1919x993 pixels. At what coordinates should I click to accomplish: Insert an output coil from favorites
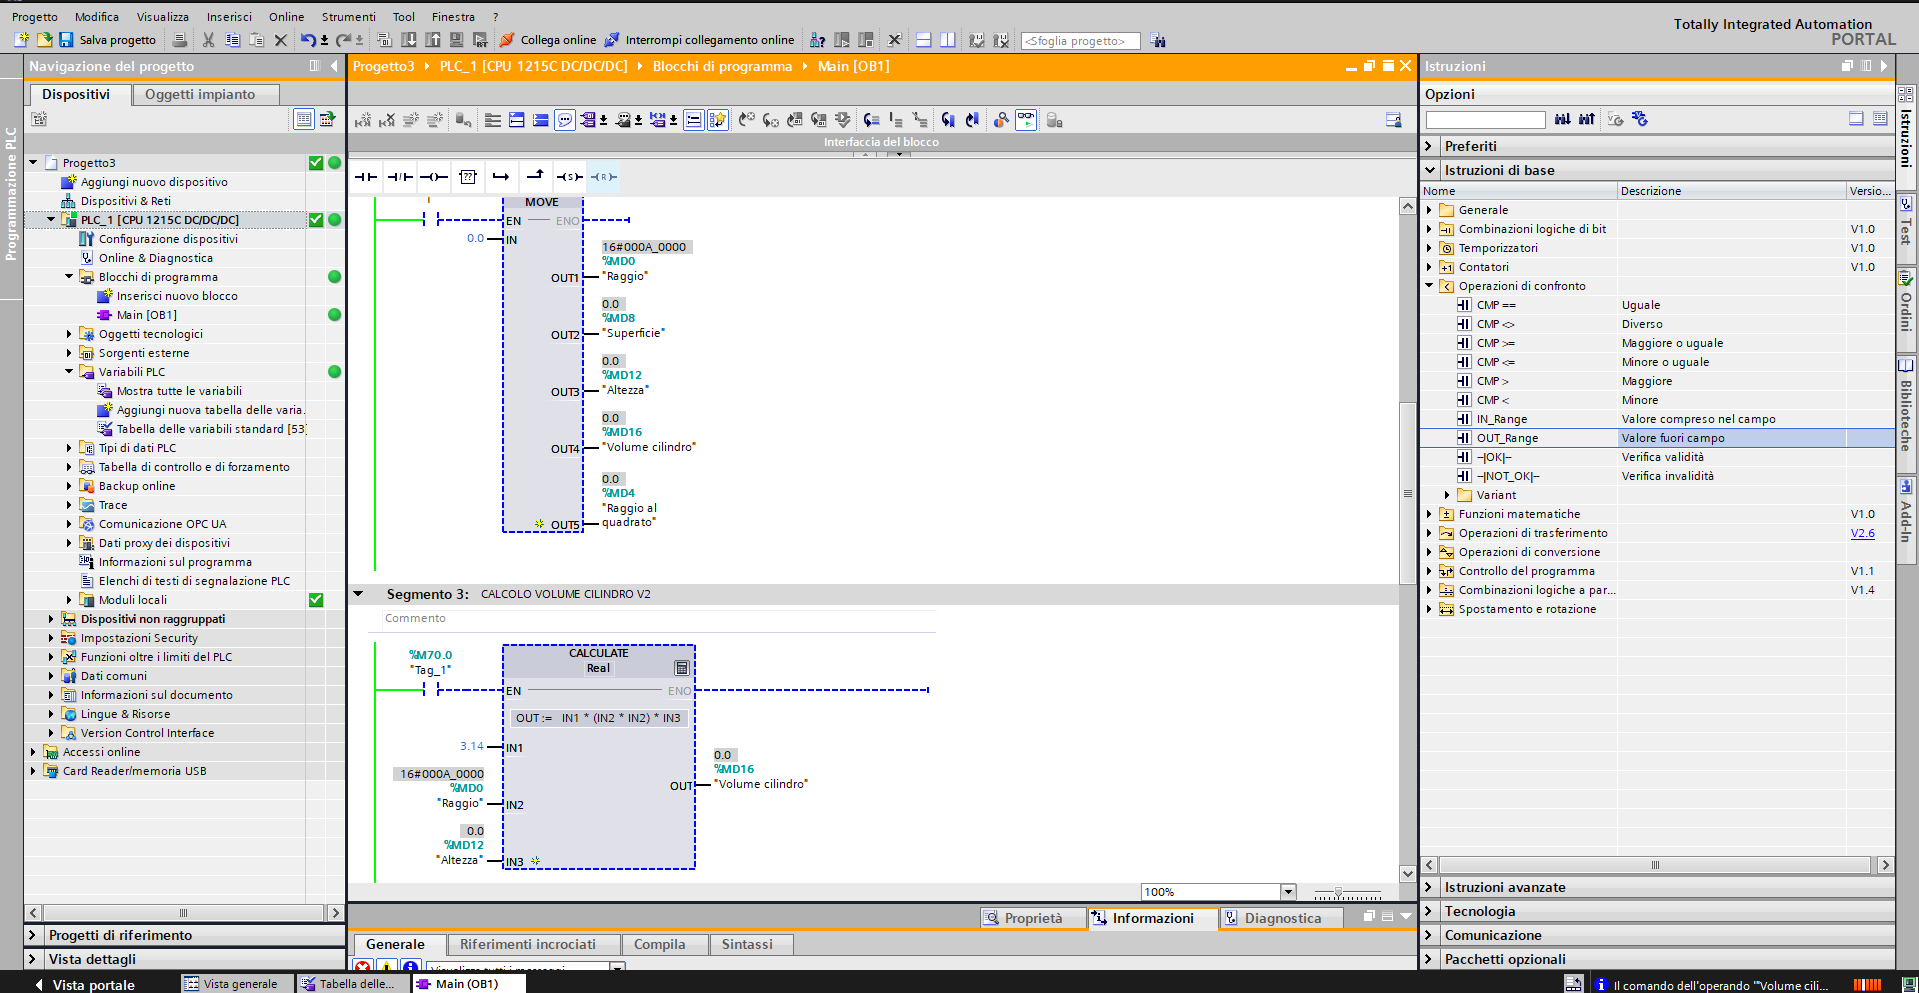click(434, 177)
